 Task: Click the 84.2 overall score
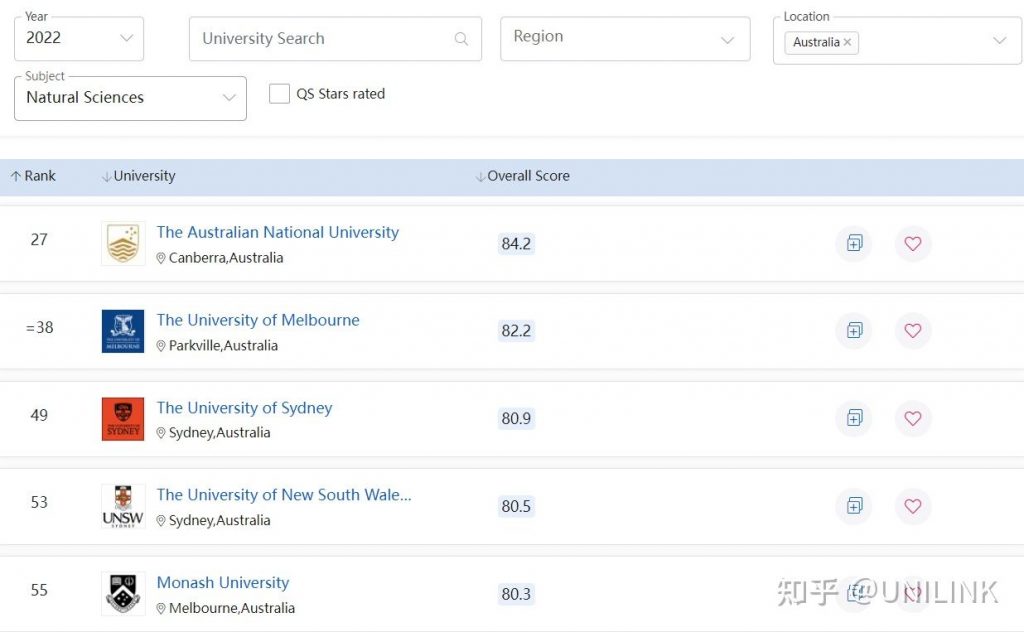[516, 244]
